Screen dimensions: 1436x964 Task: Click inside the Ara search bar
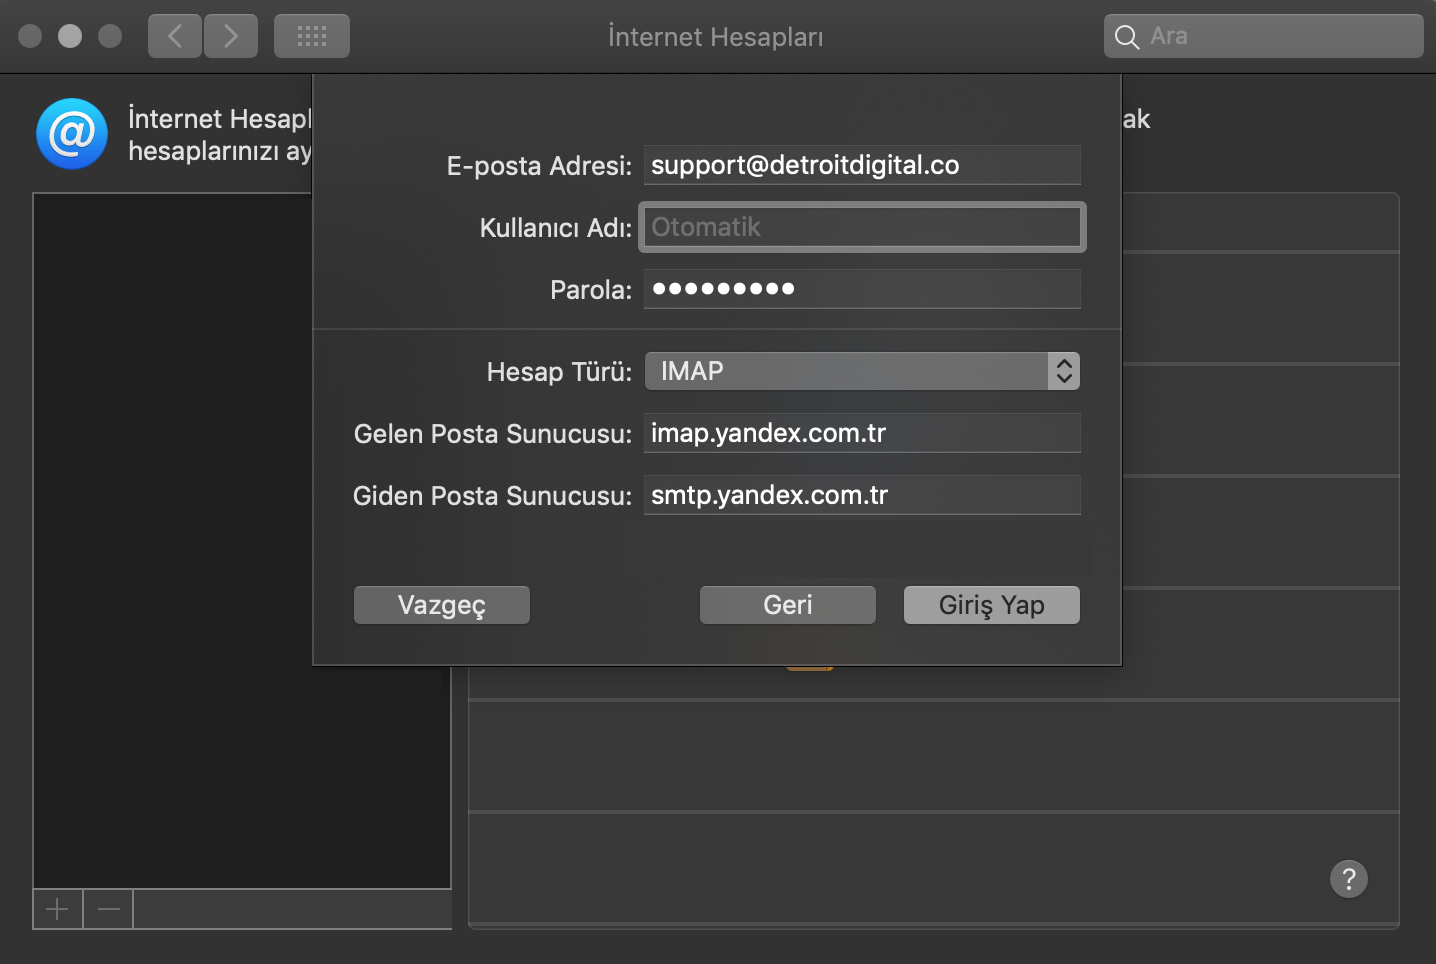click(1260, 36)
